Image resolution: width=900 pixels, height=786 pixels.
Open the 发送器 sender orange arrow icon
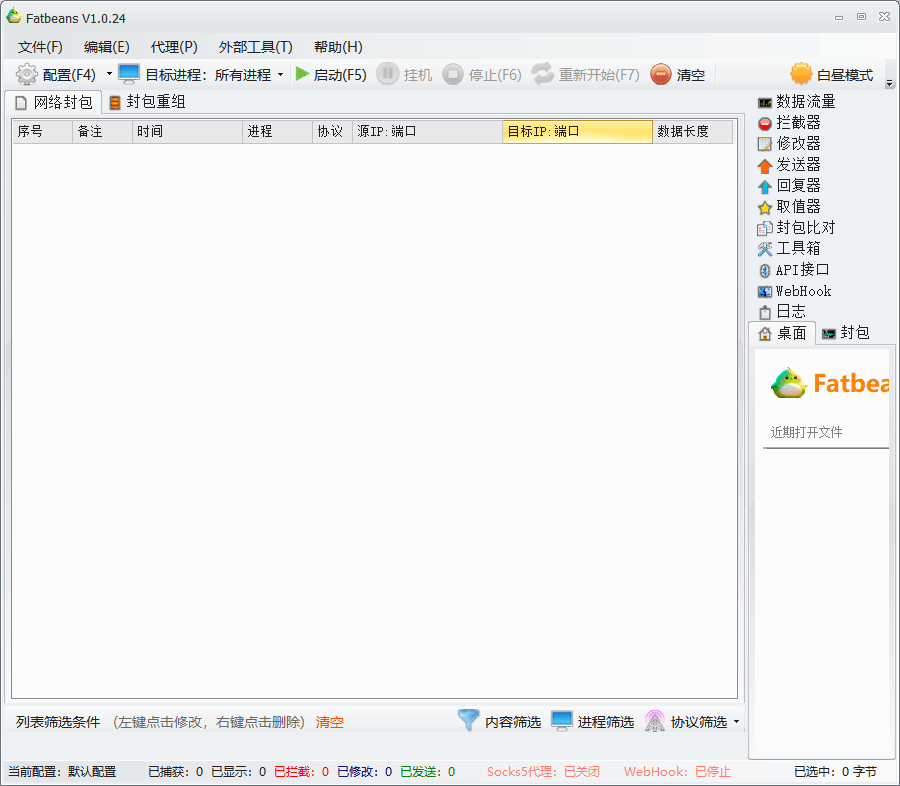click(x=765, y=166)
